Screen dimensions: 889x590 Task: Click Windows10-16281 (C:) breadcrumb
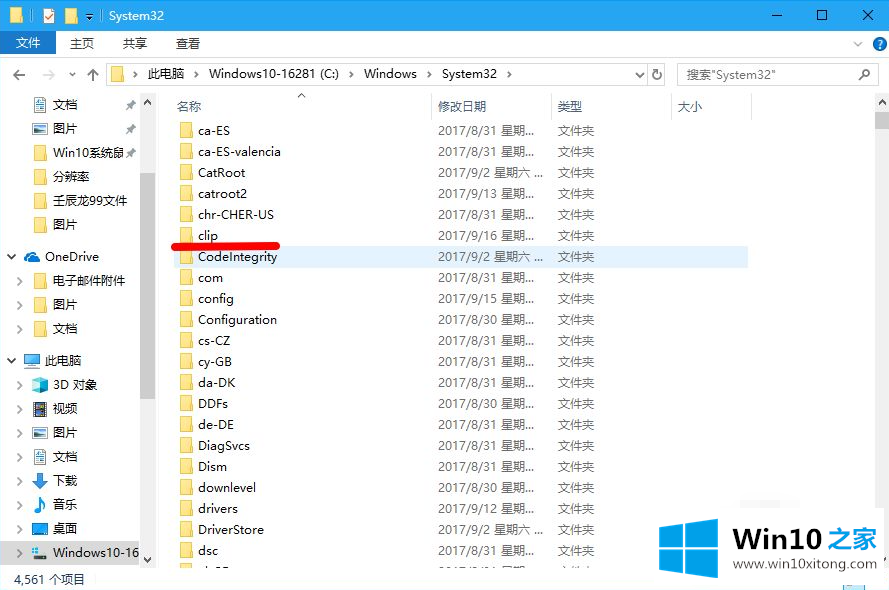point(274,74)
